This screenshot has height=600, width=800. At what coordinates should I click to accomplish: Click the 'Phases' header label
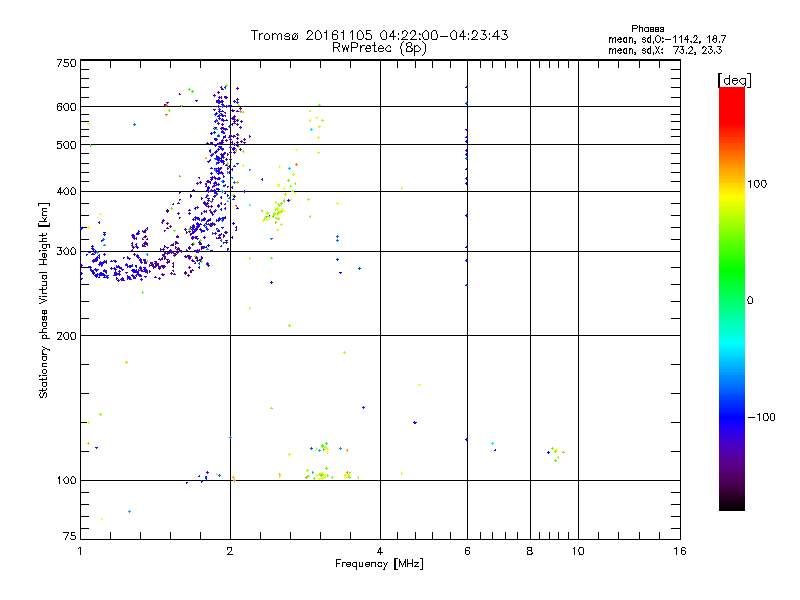point(647,29)
